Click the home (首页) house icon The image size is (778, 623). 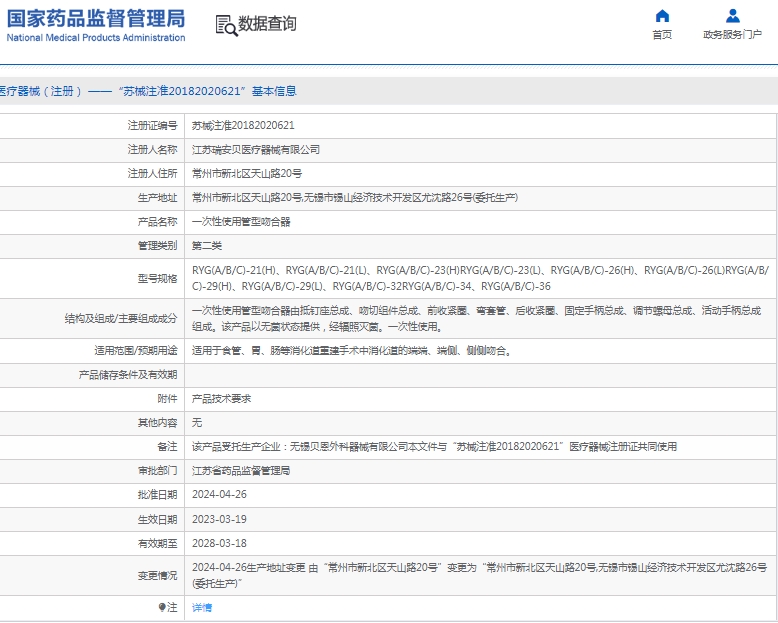(x=662, y=16)
